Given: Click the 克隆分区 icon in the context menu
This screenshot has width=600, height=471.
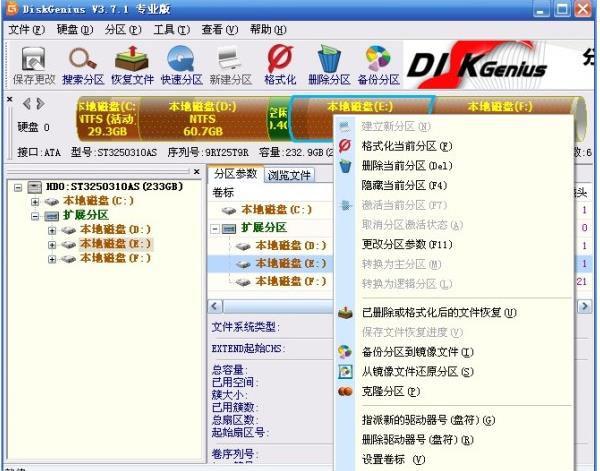Looking at the screenshot, I should pos(345,391).
